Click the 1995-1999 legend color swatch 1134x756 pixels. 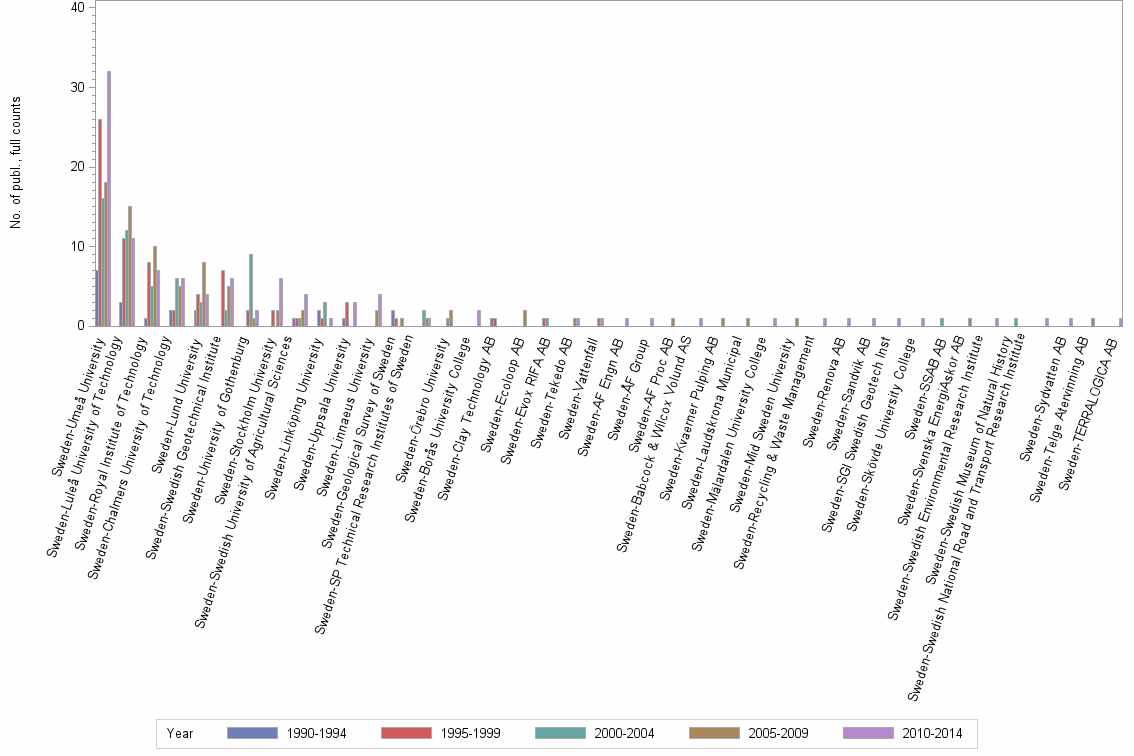[x=406, y=733]
